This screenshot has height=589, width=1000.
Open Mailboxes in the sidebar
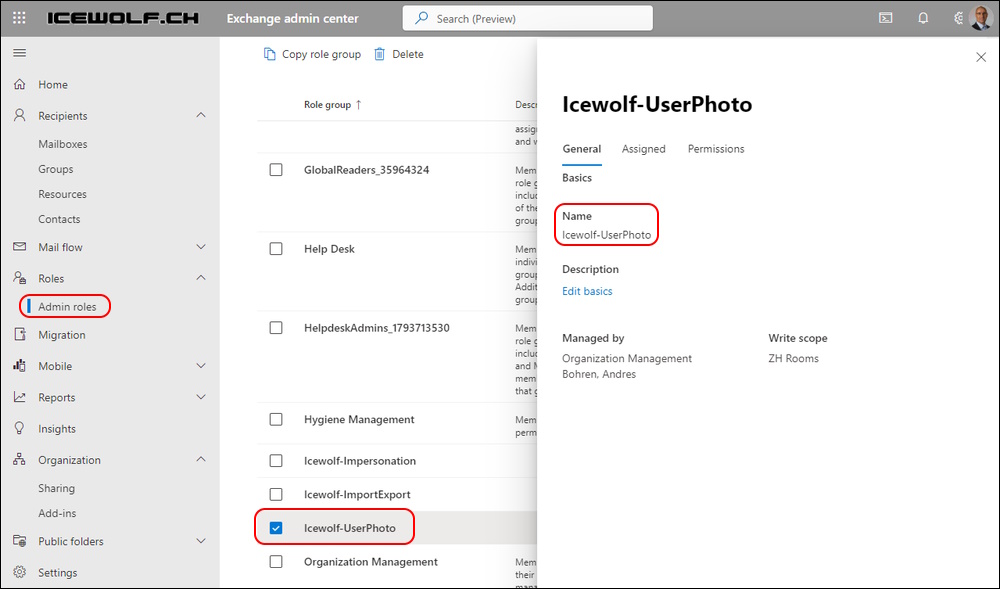(62, 144)
